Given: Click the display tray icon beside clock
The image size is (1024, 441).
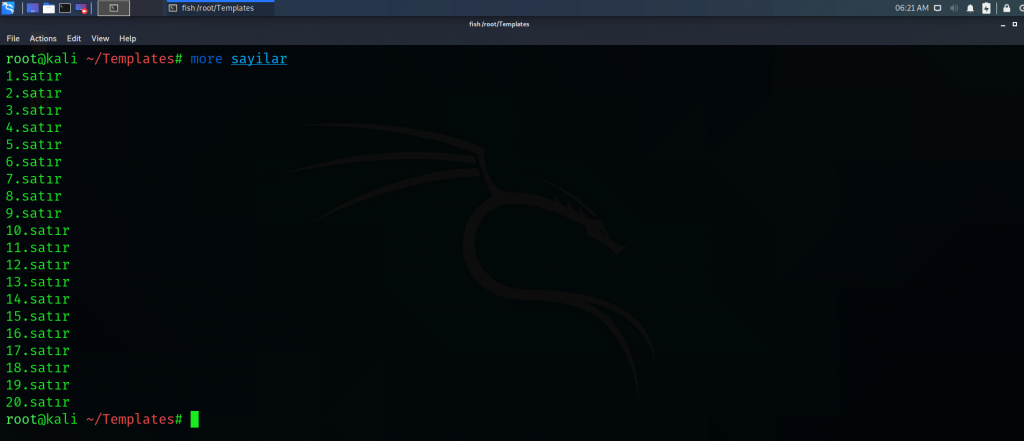Looking at the screenshot, I should [937, 8].
